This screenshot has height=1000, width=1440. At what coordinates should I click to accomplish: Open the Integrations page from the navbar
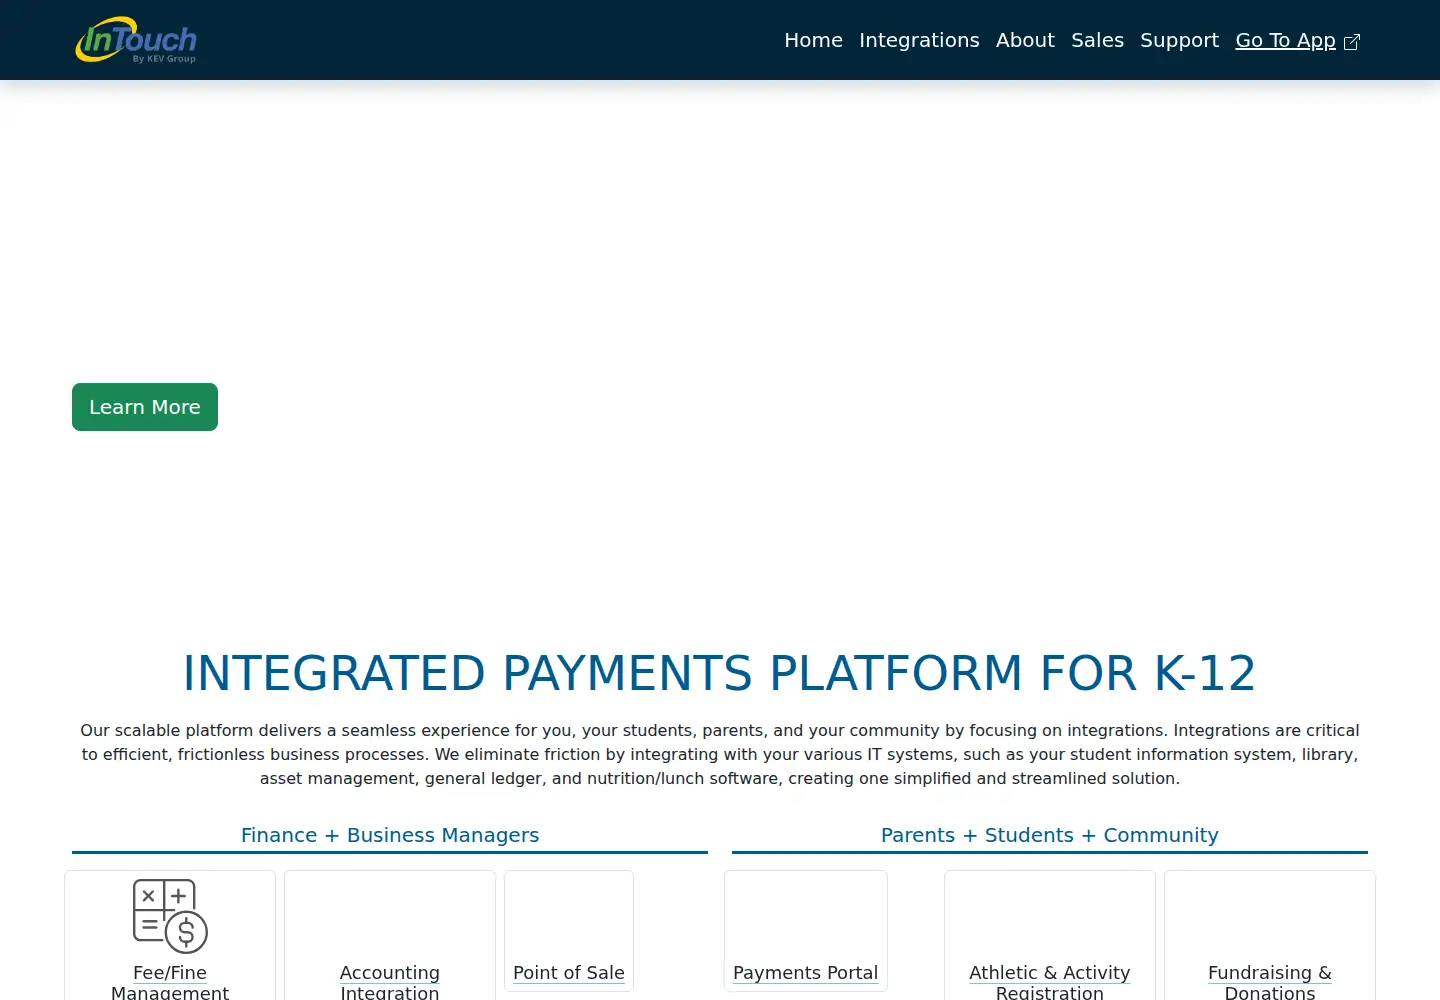(919, 40)
